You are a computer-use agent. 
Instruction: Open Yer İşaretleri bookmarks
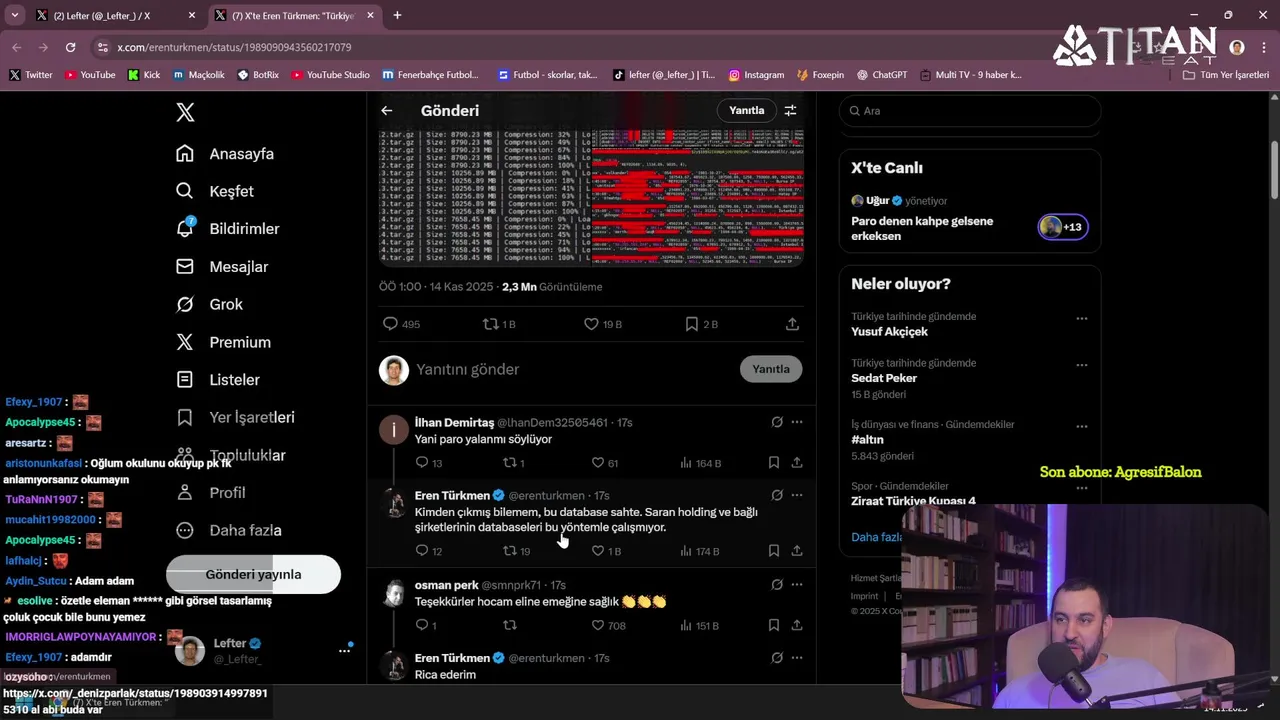[x=235, y=417]
